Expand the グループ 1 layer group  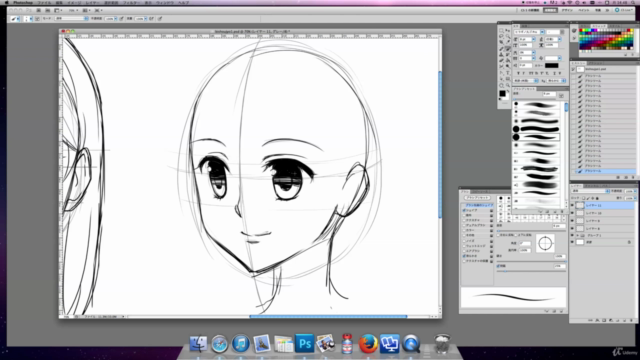[578, 235]
